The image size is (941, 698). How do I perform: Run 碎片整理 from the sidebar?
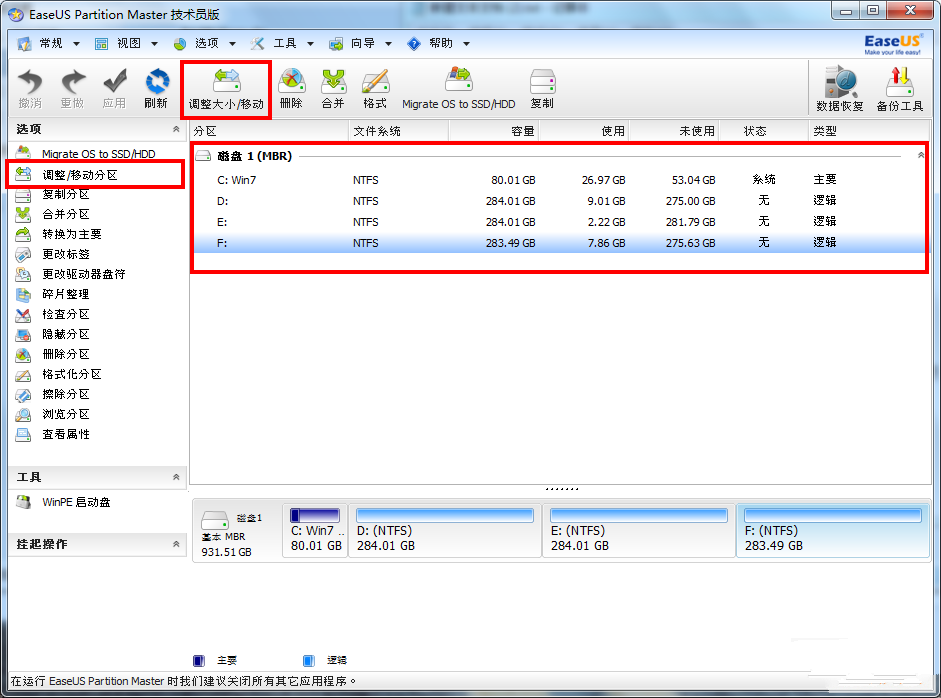click(x=53, y=294)
